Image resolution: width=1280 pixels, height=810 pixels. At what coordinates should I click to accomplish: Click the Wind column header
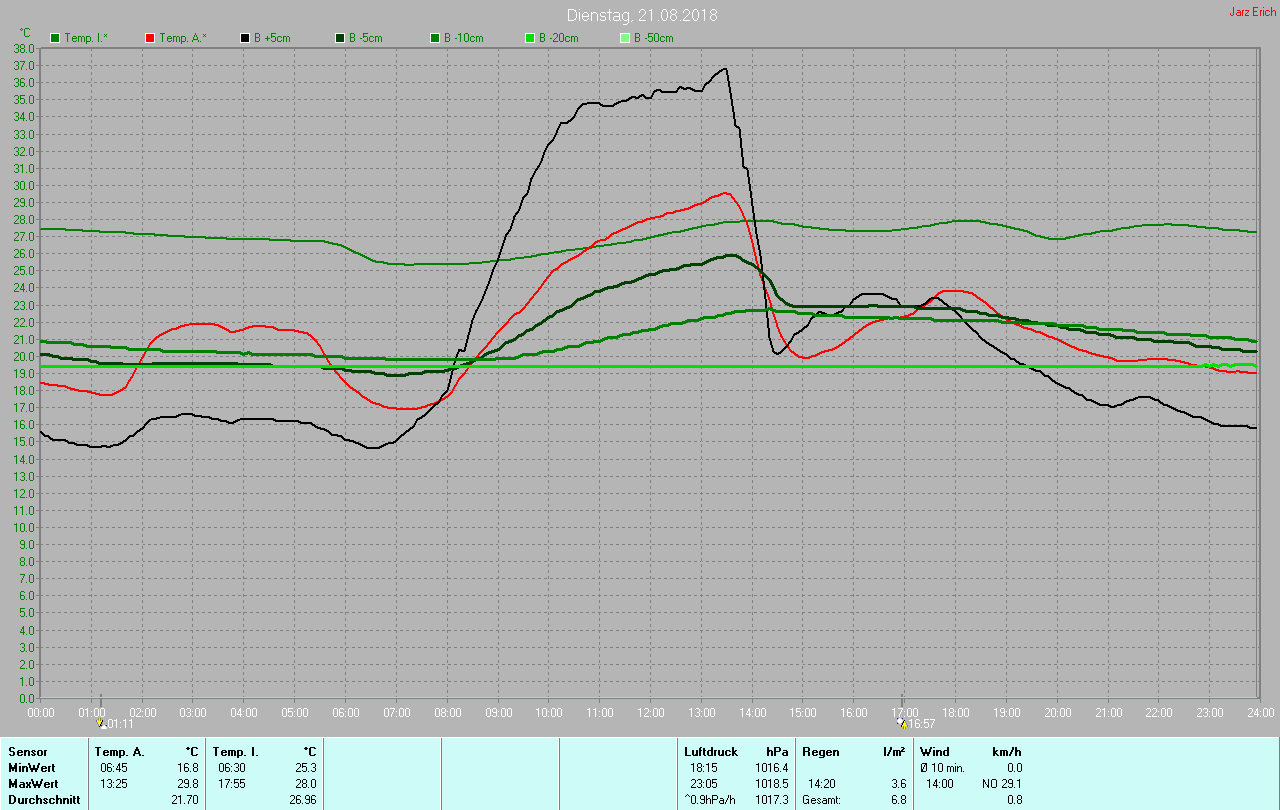tap(934, 751)
